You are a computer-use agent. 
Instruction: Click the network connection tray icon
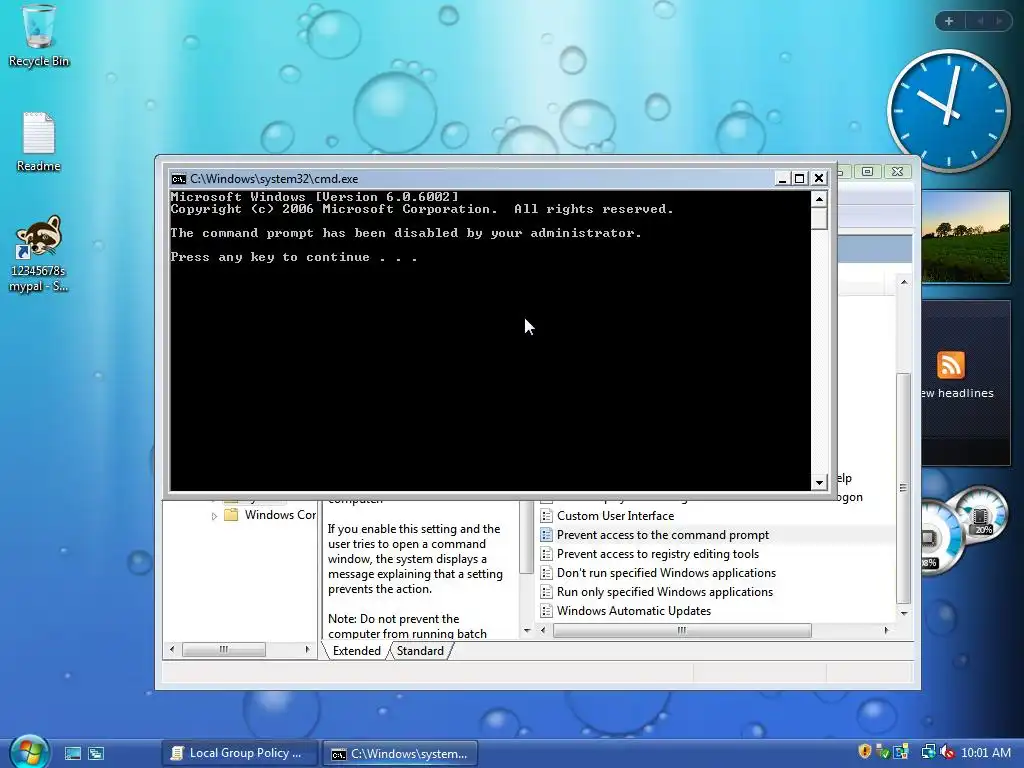coord(928,752)
